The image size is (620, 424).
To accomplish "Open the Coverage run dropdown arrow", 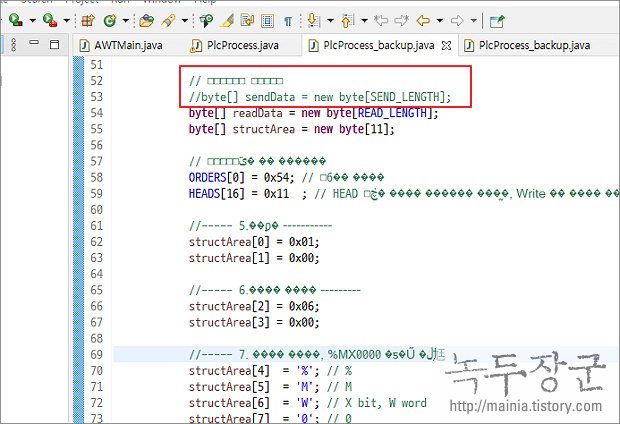I will (x=32, y=21).
